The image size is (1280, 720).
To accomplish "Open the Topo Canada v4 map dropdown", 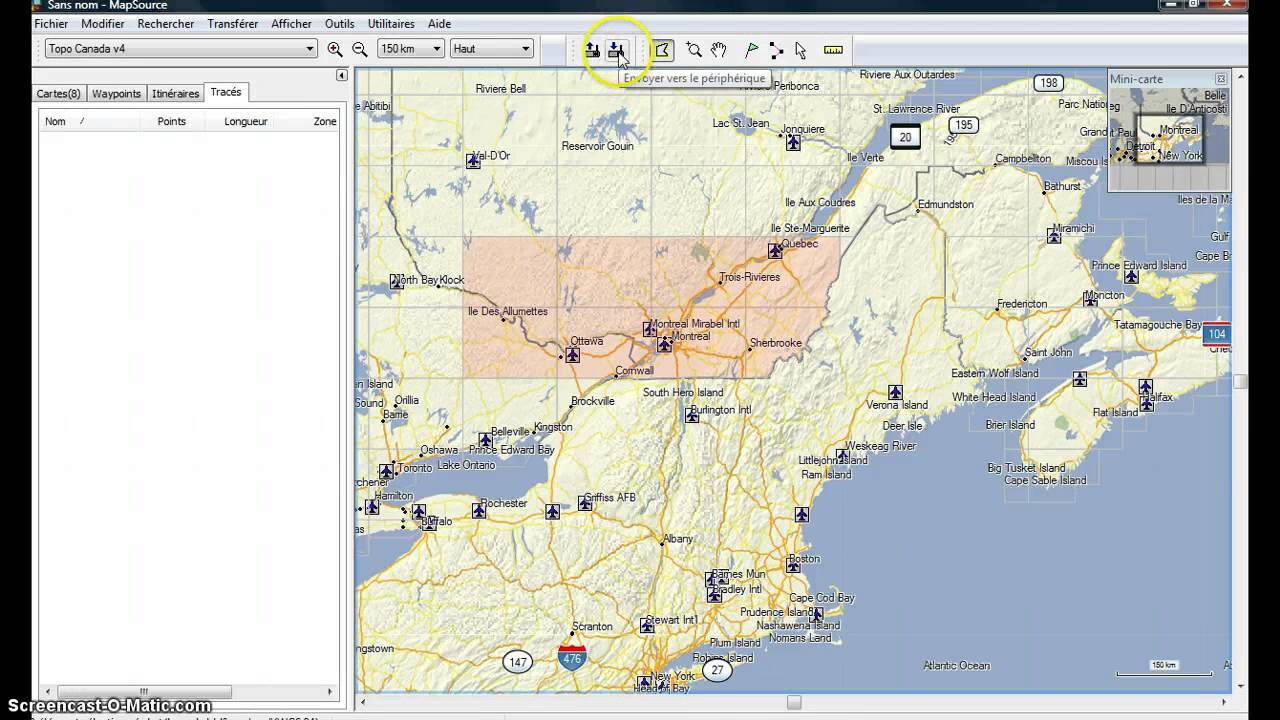I will point(181,48).
